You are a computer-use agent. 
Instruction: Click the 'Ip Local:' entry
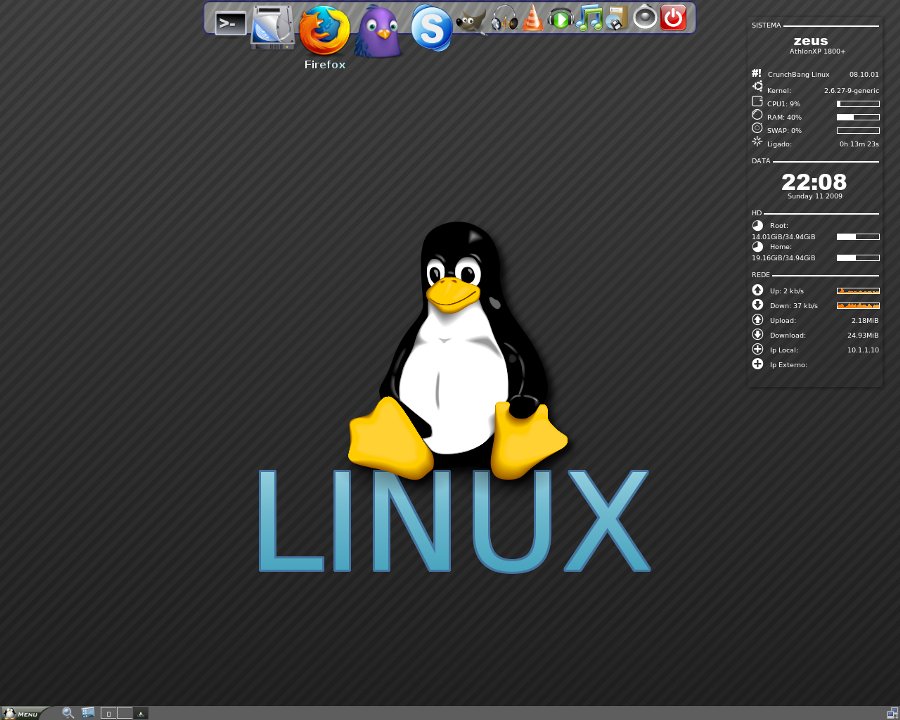(784, 350)
